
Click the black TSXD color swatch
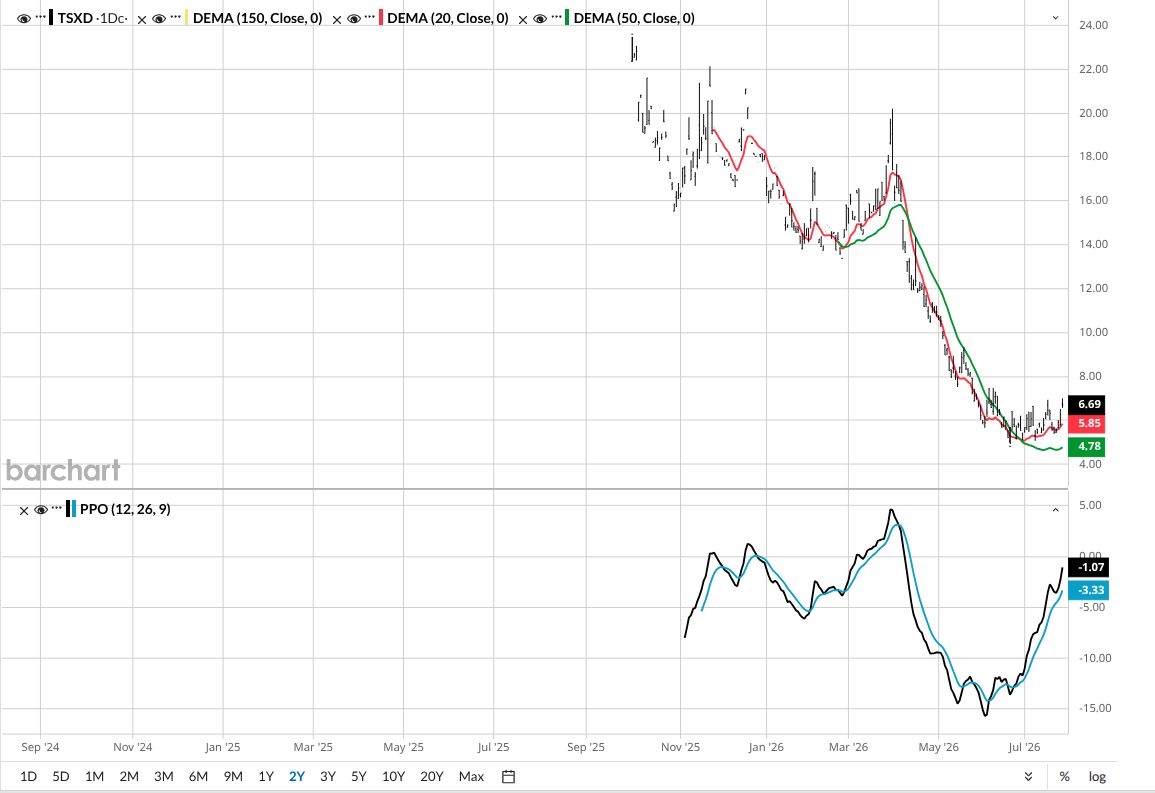(x=51, y=18)
